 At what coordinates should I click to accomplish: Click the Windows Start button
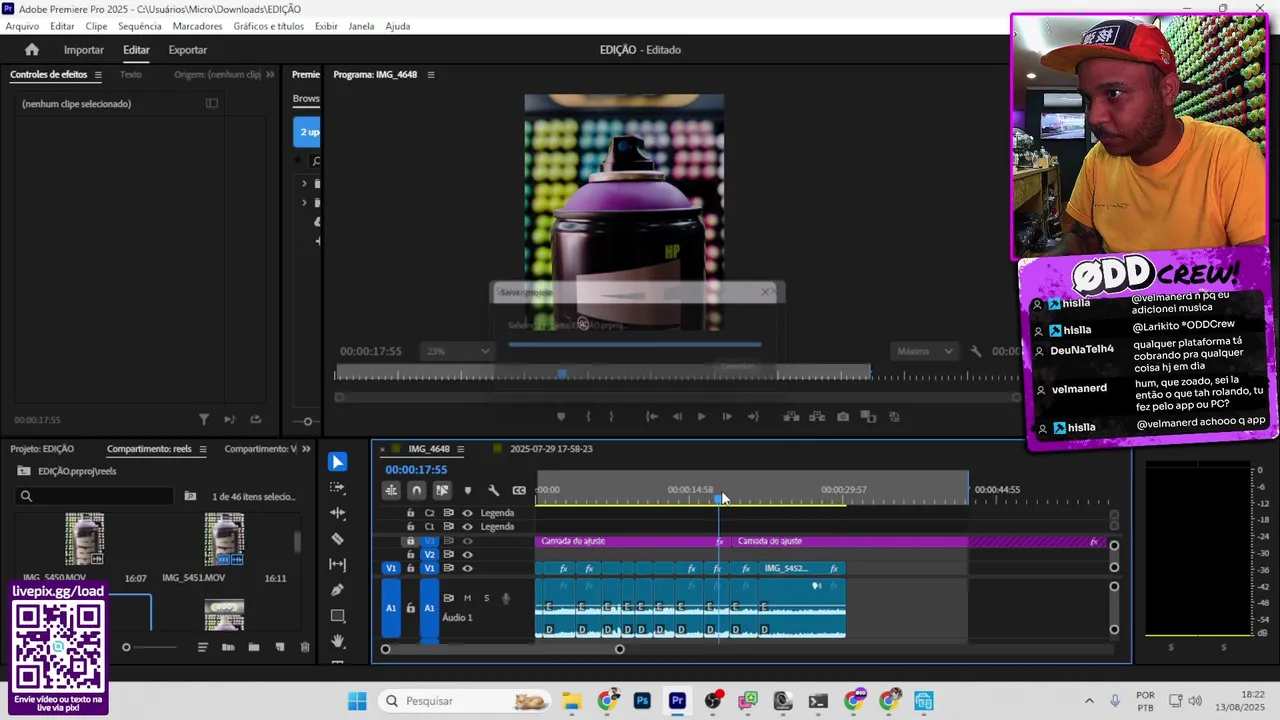coord(357,701)
